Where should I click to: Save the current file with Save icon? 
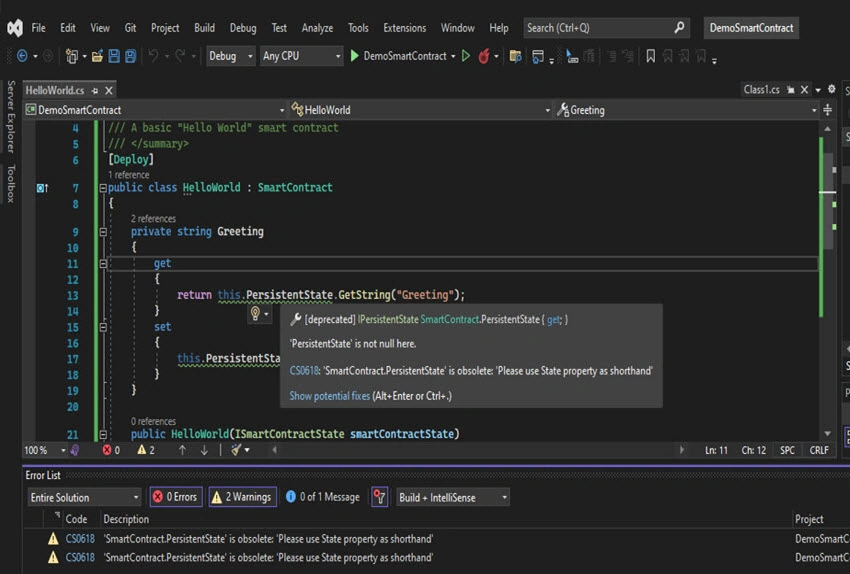114,56
